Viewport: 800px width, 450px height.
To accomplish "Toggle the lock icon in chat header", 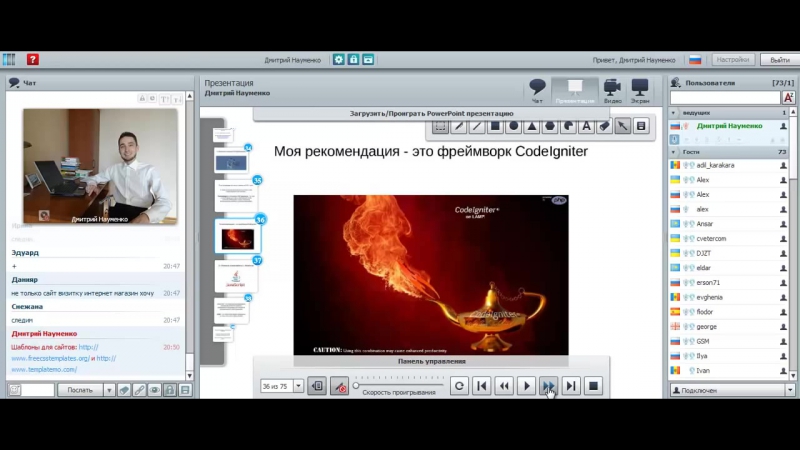I will point(142,98).
